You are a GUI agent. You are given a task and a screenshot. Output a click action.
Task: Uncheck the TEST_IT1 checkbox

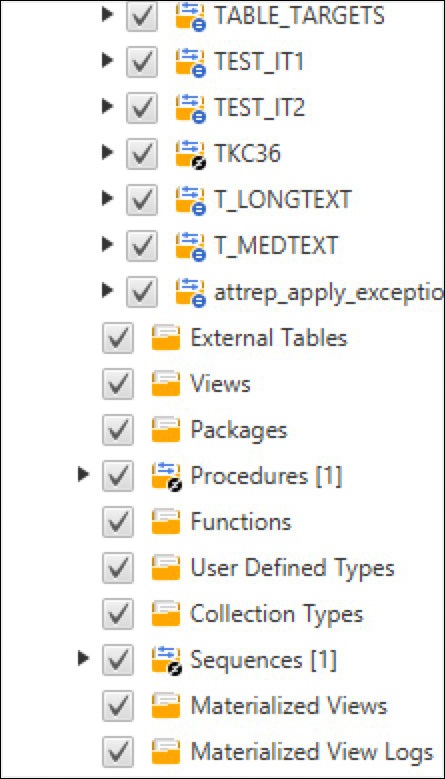(142, 62)
